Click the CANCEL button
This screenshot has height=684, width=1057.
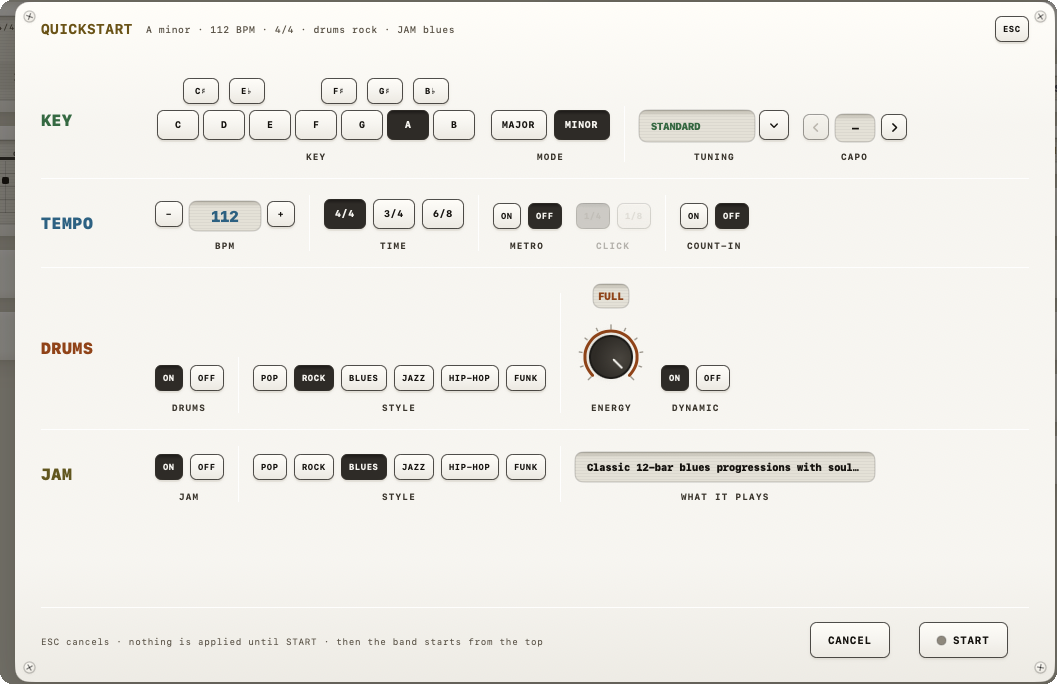pos(849,640)
